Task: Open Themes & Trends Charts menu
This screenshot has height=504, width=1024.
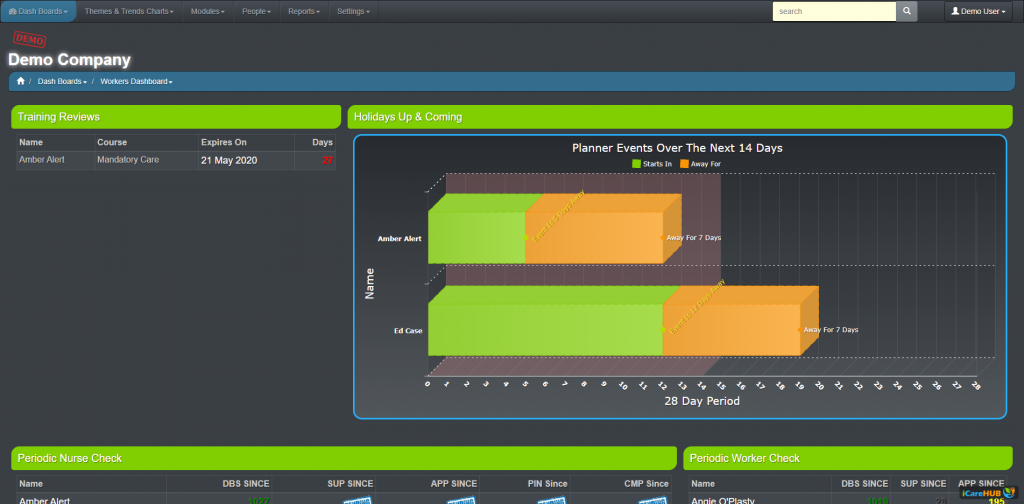Action: [x=129, y=11]
